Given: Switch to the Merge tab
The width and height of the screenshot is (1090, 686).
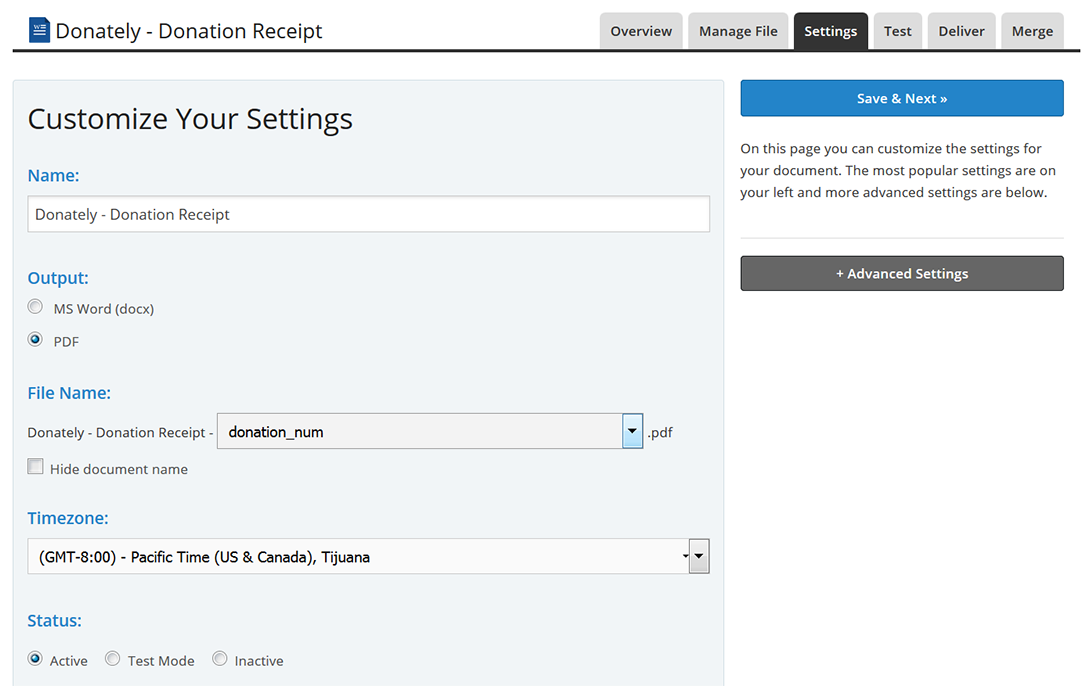Looking at the screenshot, I should coord(1032,31).
